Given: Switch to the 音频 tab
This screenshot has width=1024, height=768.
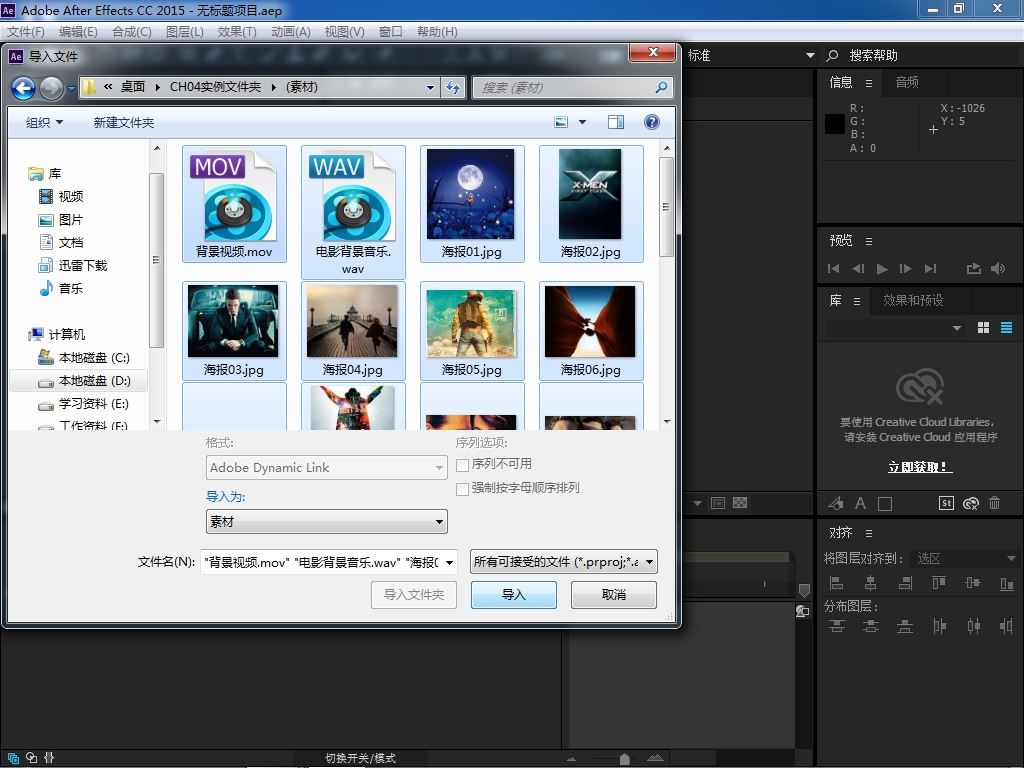Looking at the screenshot, I should click(x=907, y=82).
